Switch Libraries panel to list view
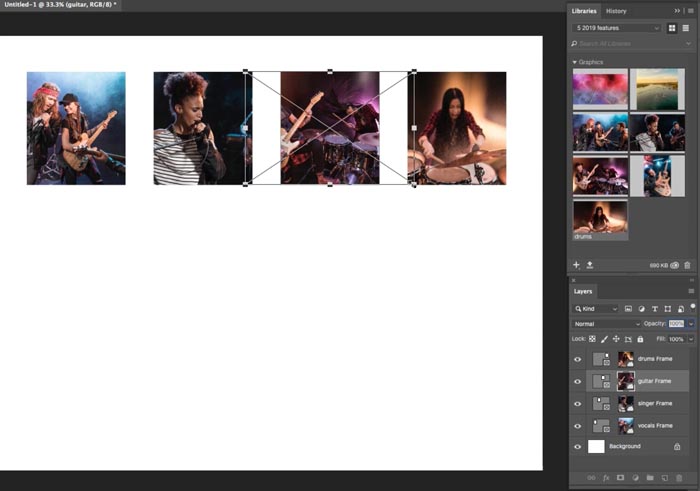The height and width of the screenshot is (491, 700). coord(686,28)
